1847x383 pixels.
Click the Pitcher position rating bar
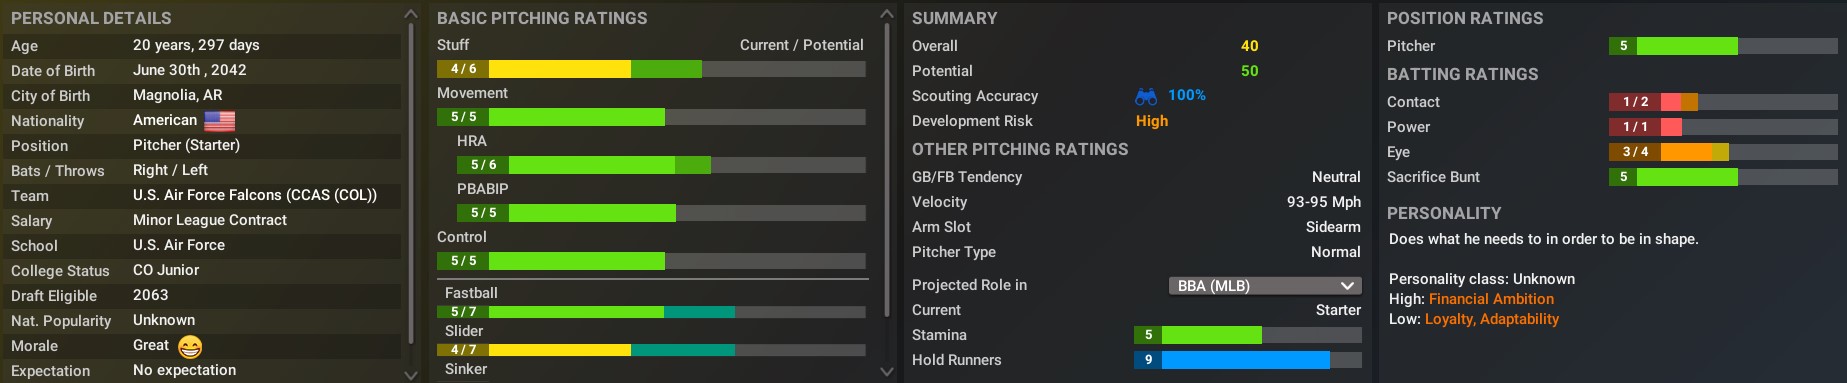coord(1723,46)
